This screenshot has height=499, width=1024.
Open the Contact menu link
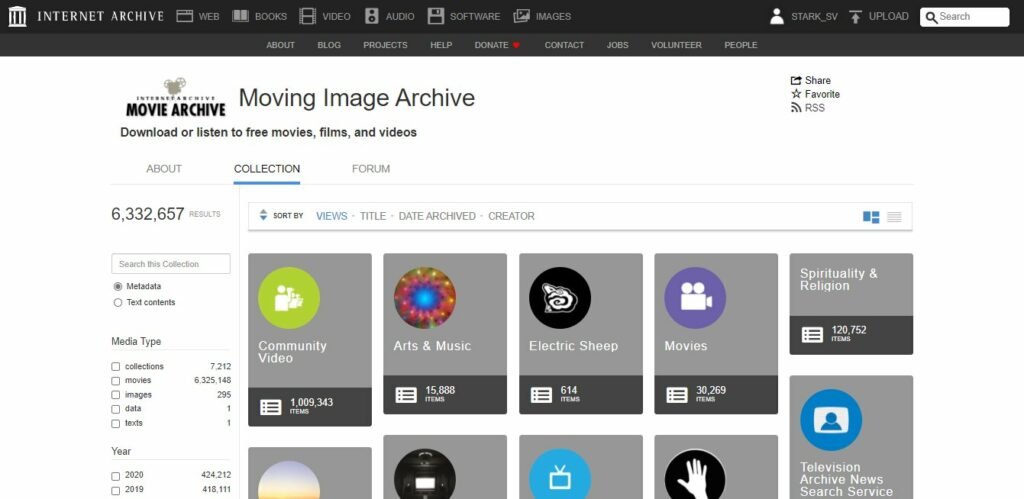point(564,45)
